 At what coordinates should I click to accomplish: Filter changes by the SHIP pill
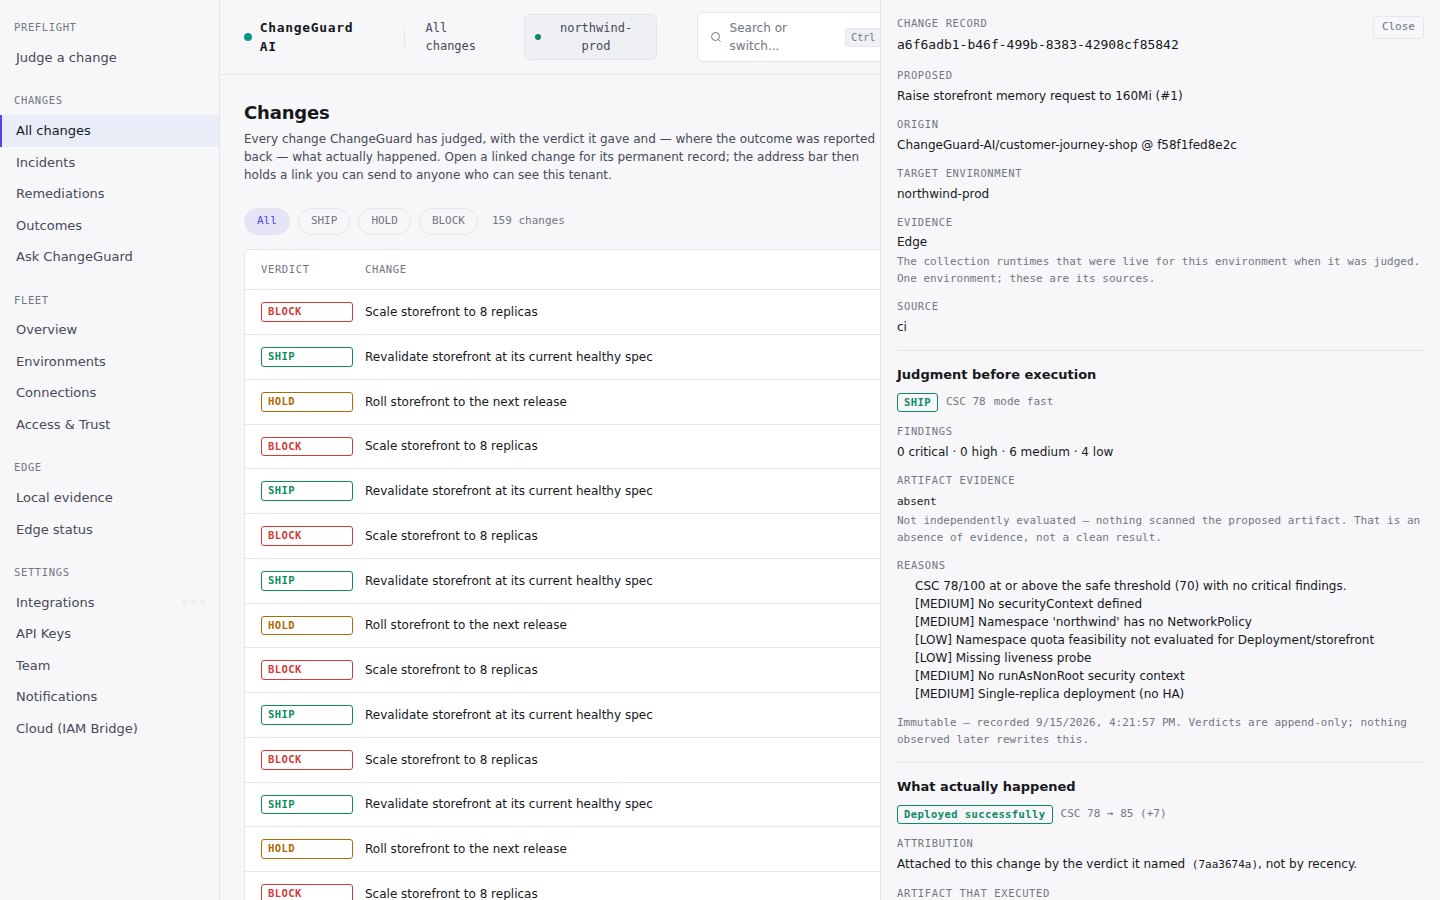[324, 221]
